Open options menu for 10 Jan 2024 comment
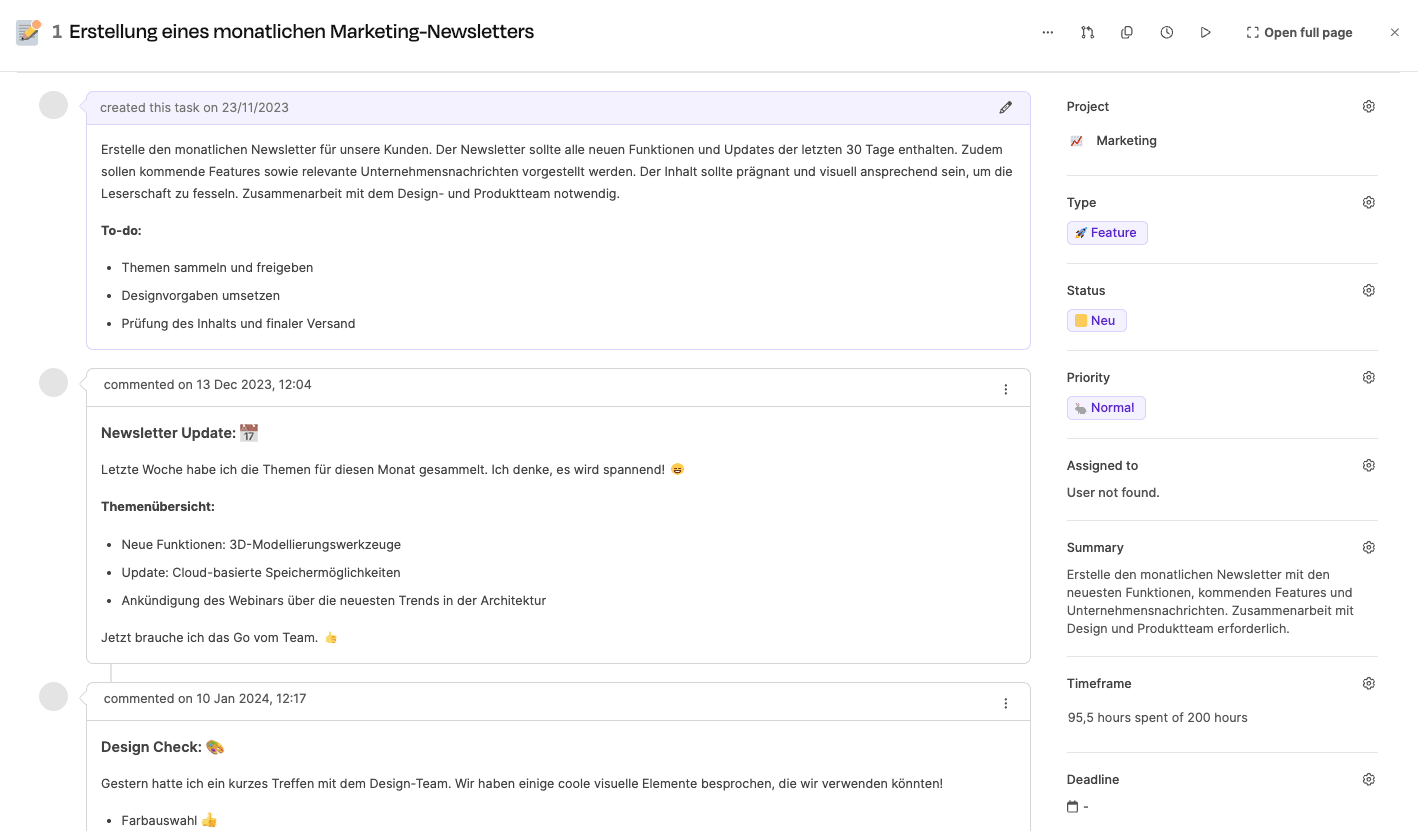The height and width of the screenshot is (831, 1418). [1005, 703]
